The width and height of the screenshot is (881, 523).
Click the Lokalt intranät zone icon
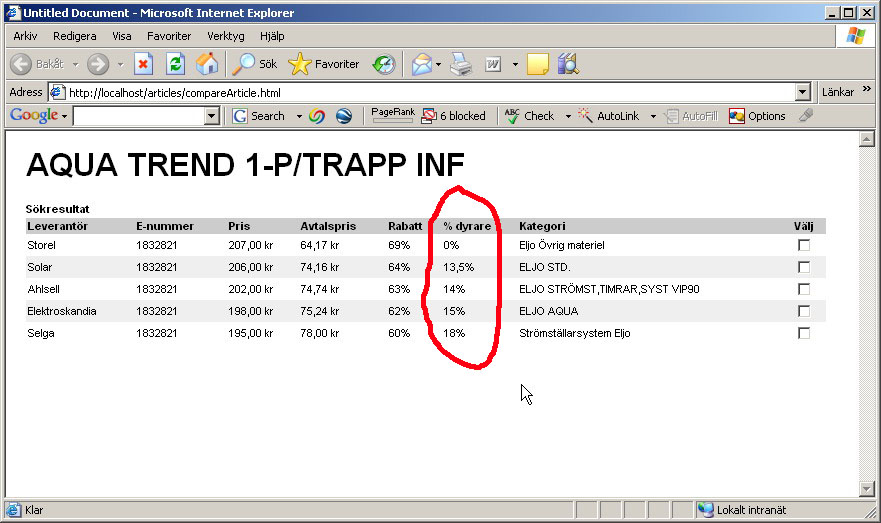point(705,510)
